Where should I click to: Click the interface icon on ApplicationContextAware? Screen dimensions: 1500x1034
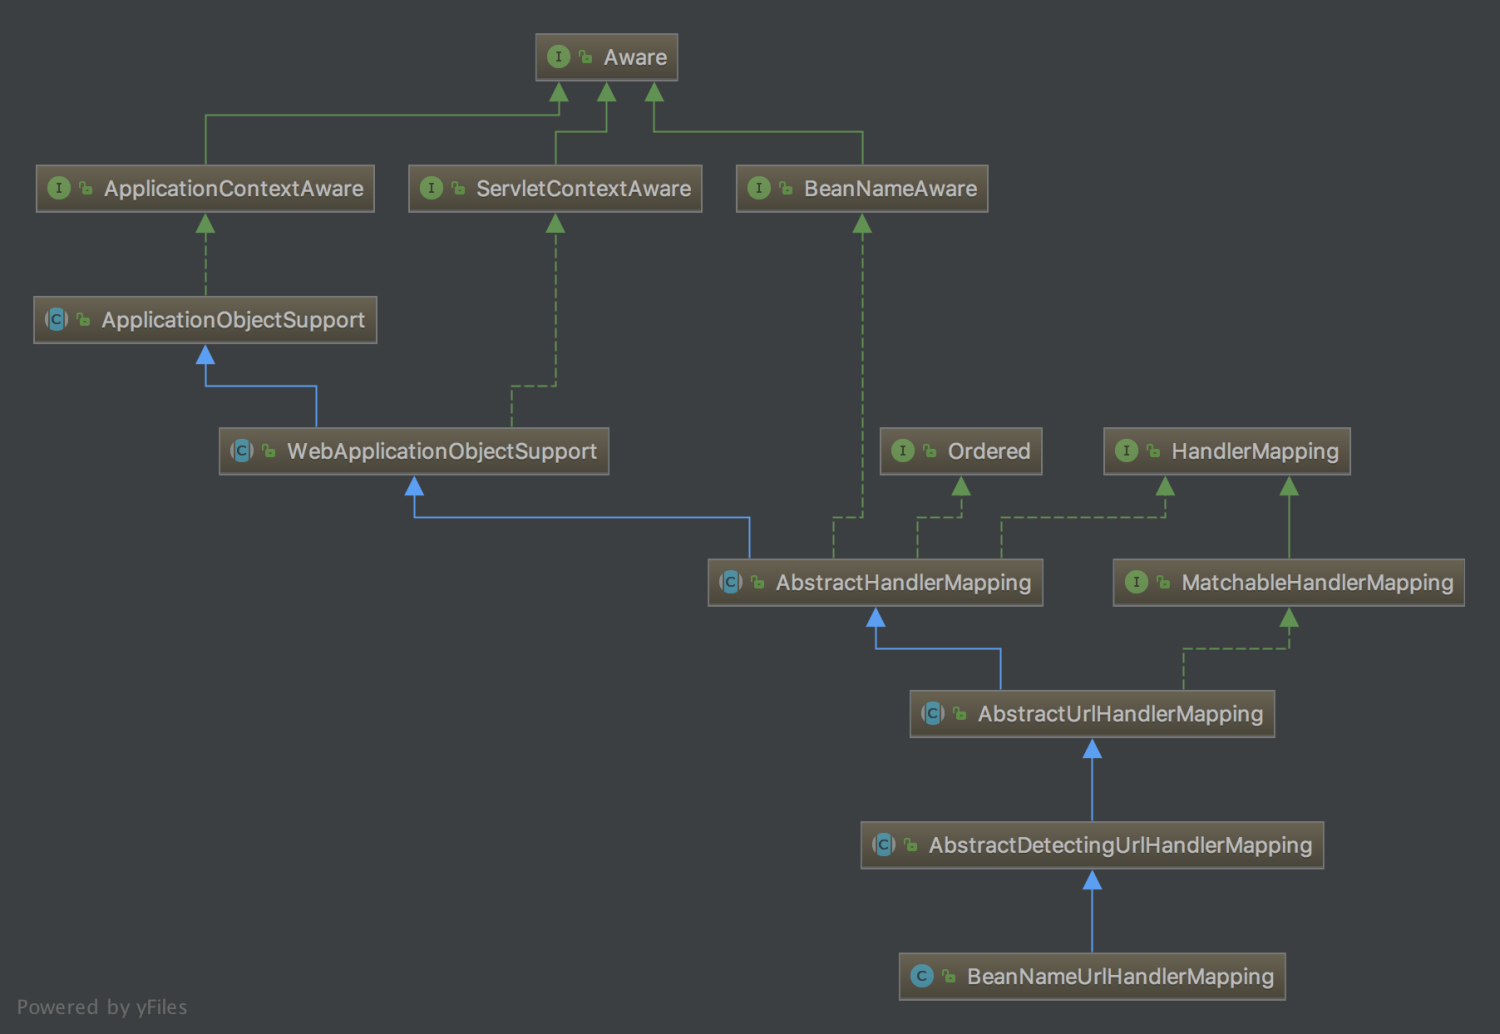(x=59, y=188)
